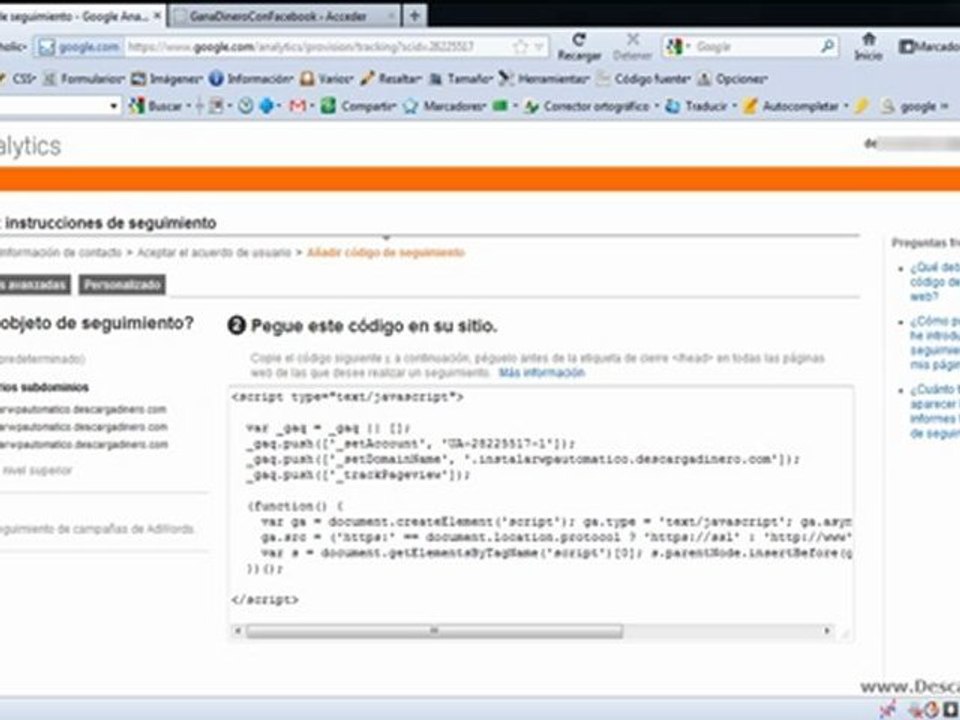
Task: Open the Más información link
Action: (x=541, y=372)
